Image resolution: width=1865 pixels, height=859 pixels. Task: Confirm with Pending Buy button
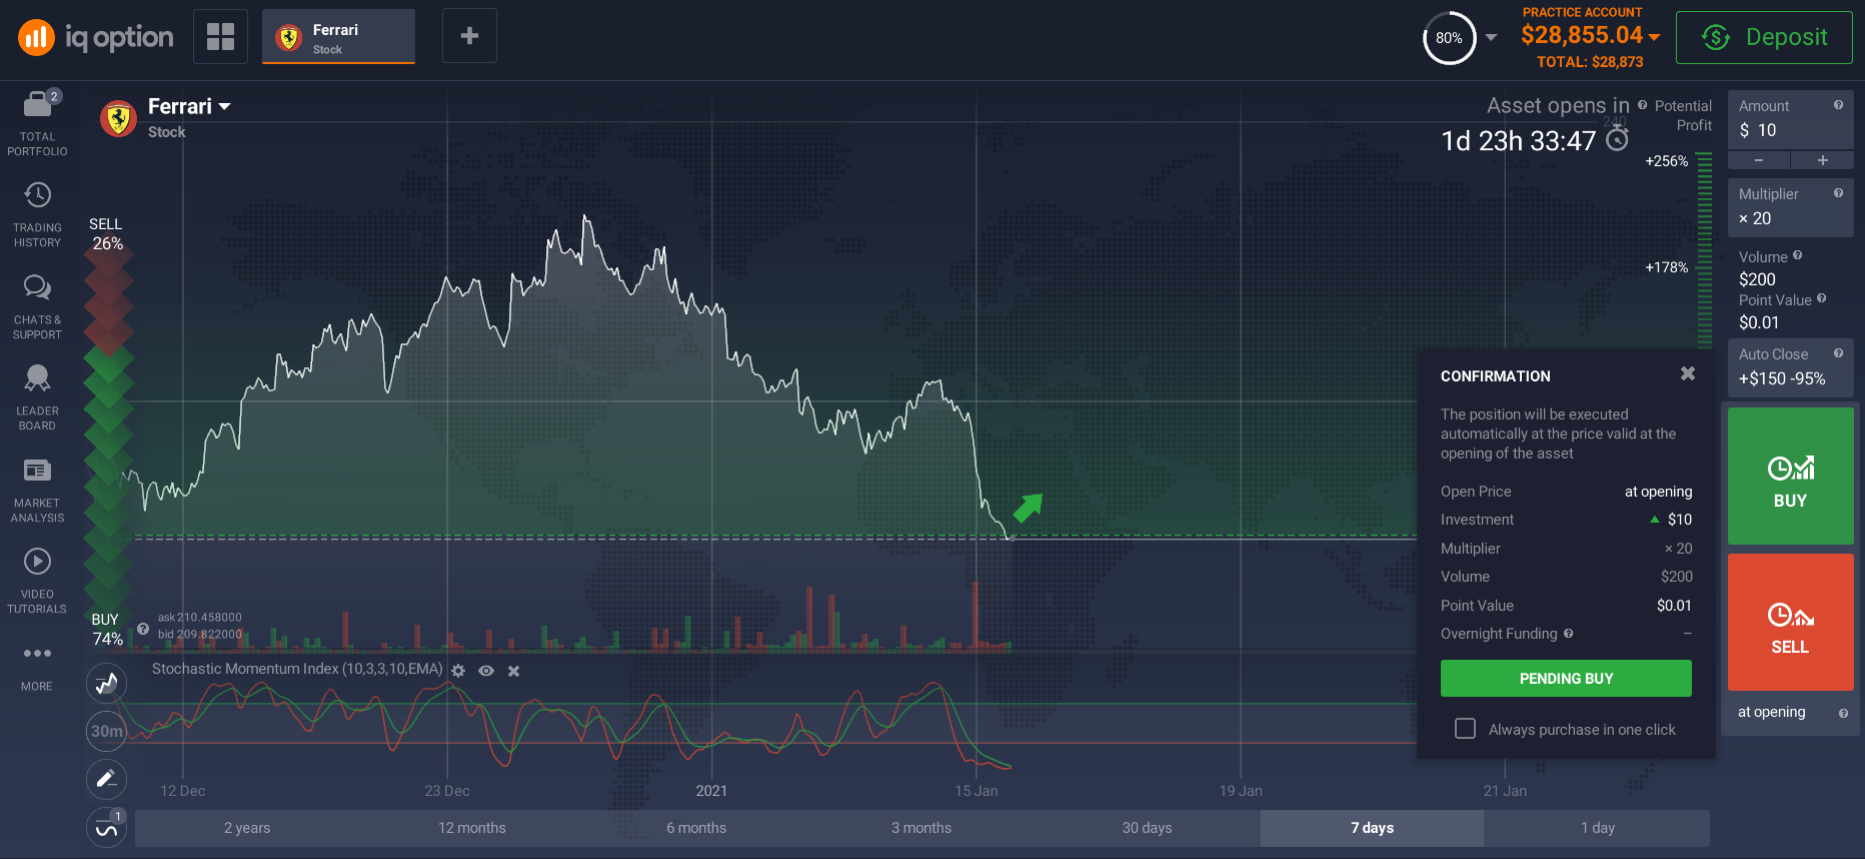click(x=1566, y=678)
